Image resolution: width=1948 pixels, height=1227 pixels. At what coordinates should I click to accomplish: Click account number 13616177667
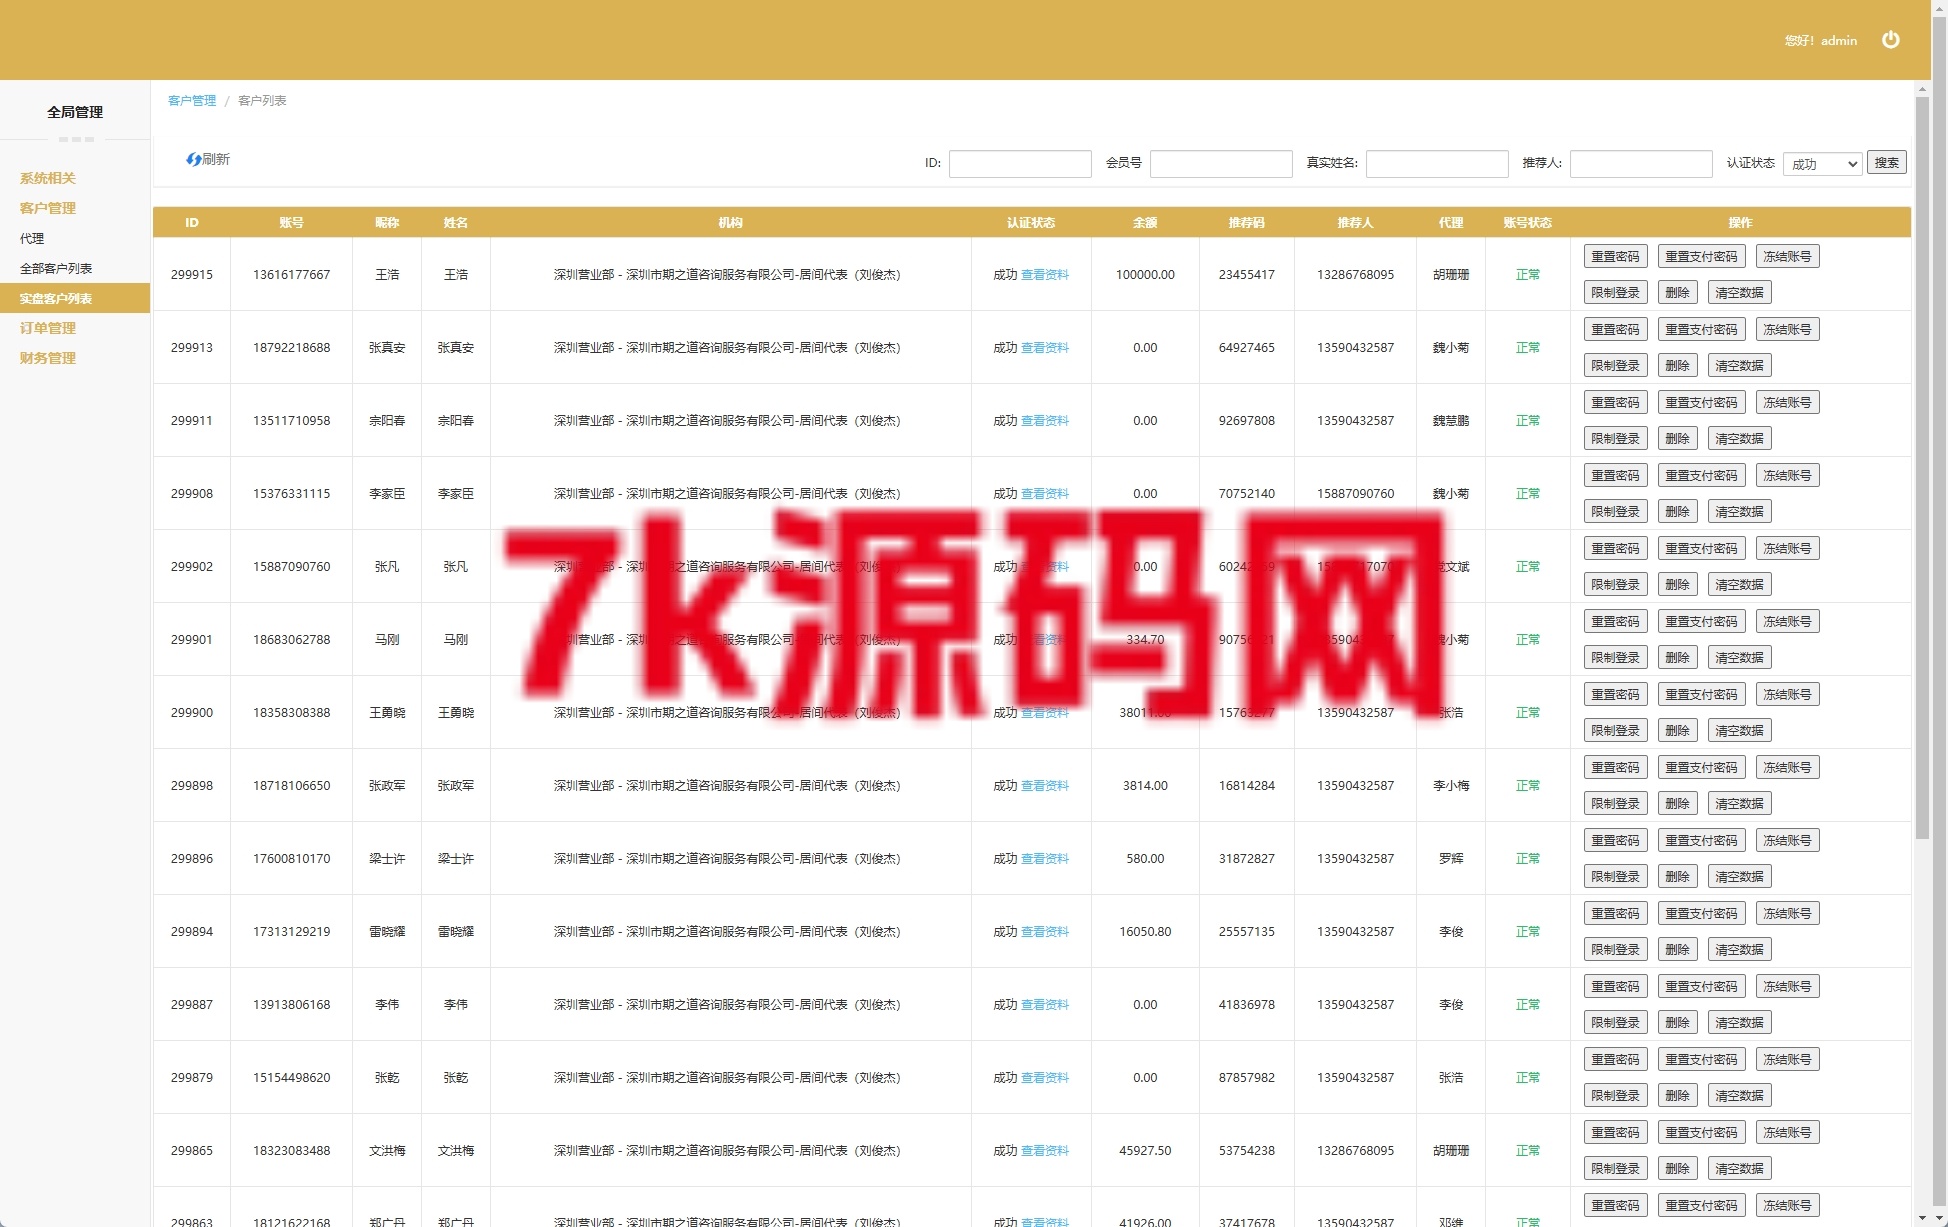tap(291, 274)
